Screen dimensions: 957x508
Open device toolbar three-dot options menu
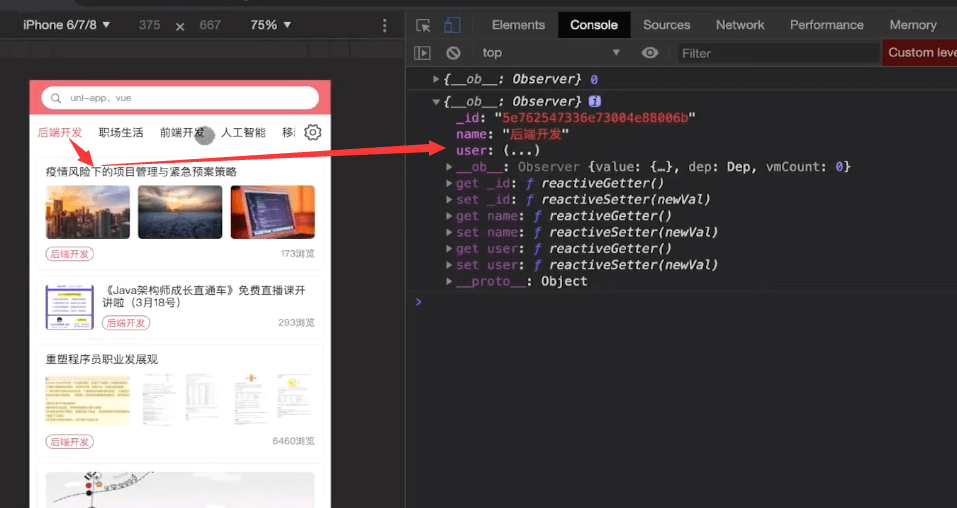384,25
